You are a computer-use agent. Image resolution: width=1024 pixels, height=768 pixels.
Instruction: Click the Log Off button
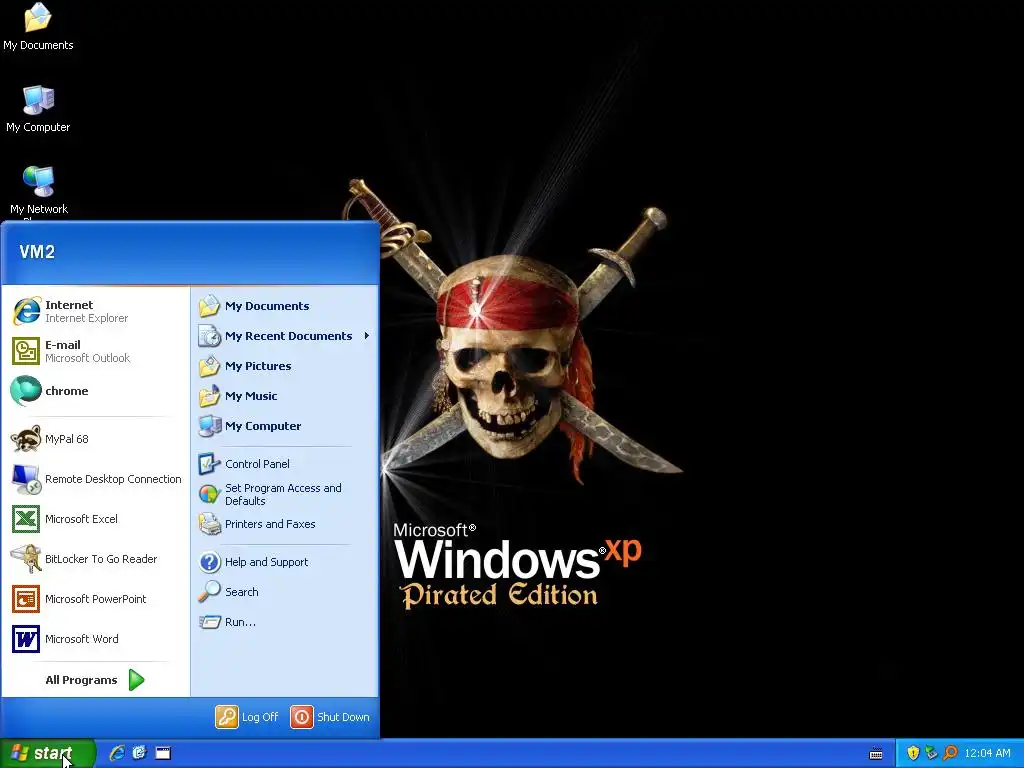[248, 717]
